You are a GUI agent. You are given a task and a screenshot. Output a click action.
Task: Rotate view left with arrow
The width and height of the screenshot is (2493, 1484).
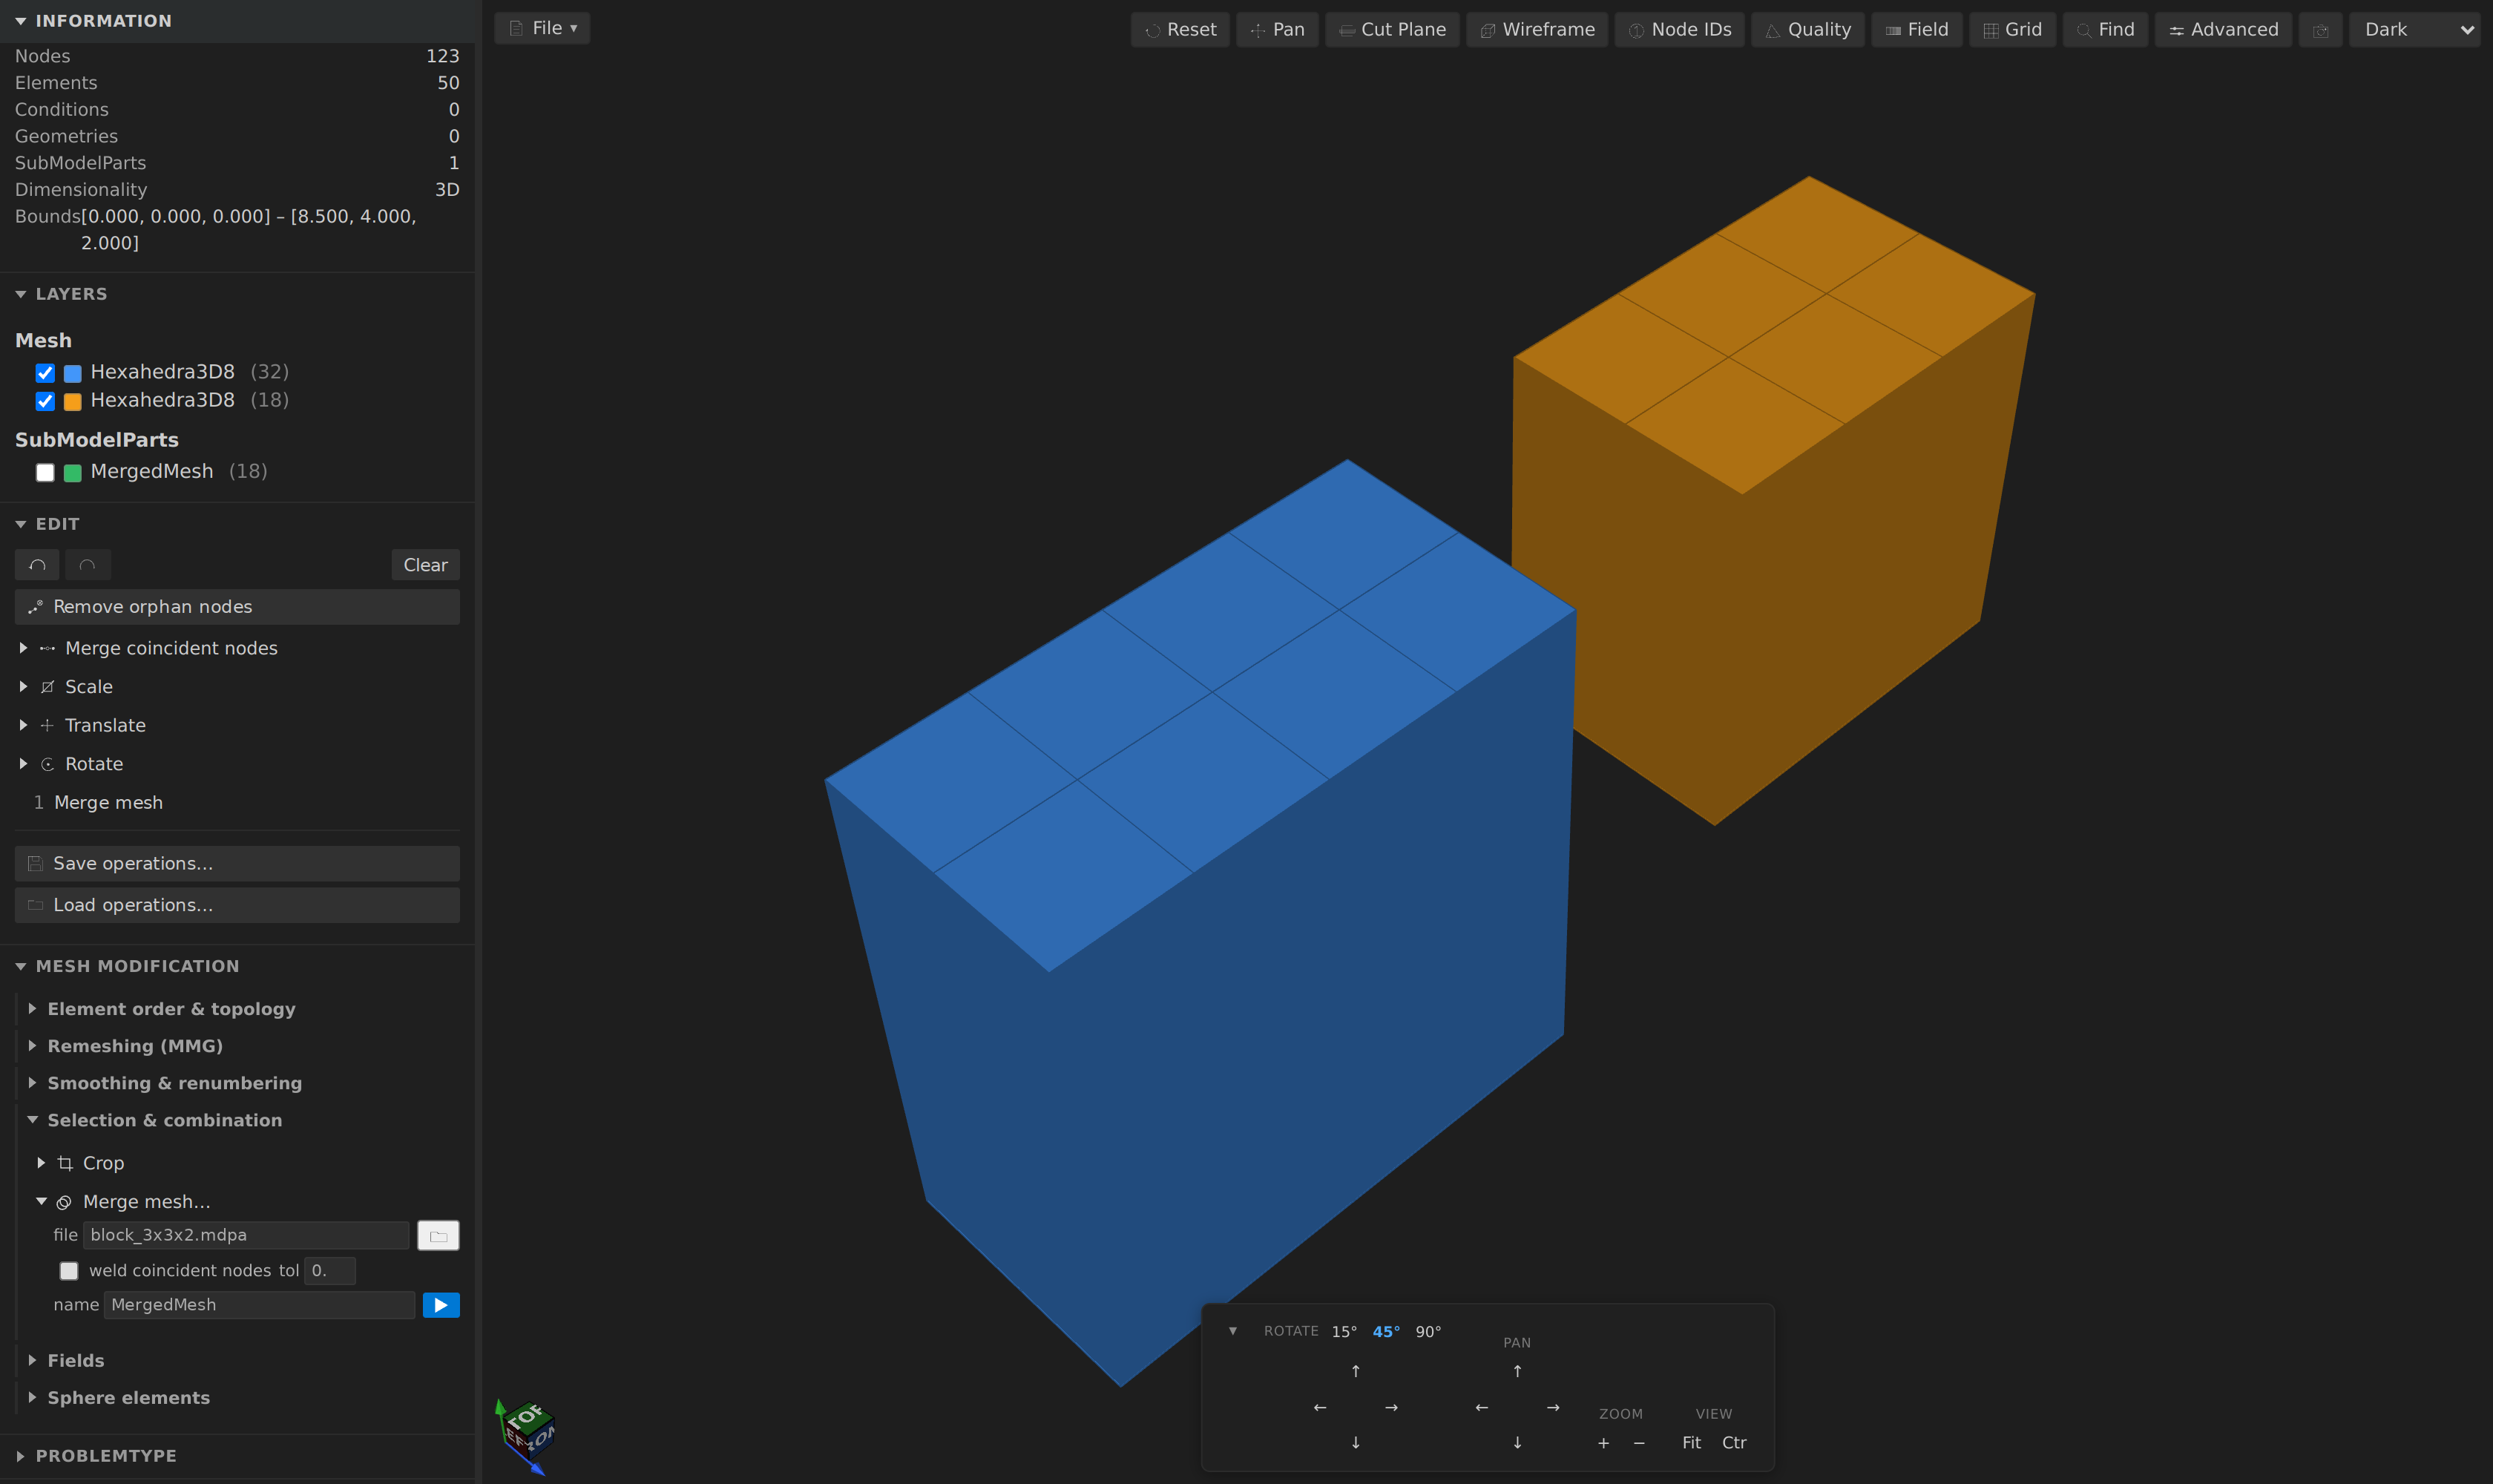(1320, 1408)
